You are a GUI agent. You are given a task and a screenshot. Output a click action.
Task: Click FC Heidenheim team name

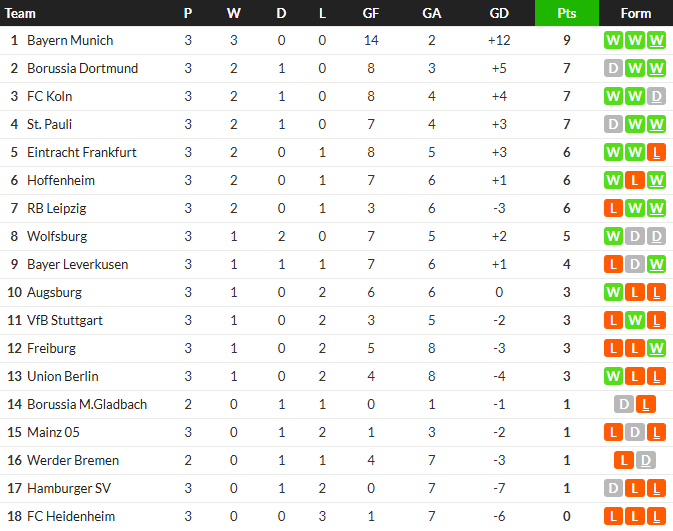(x=71, y=517)
